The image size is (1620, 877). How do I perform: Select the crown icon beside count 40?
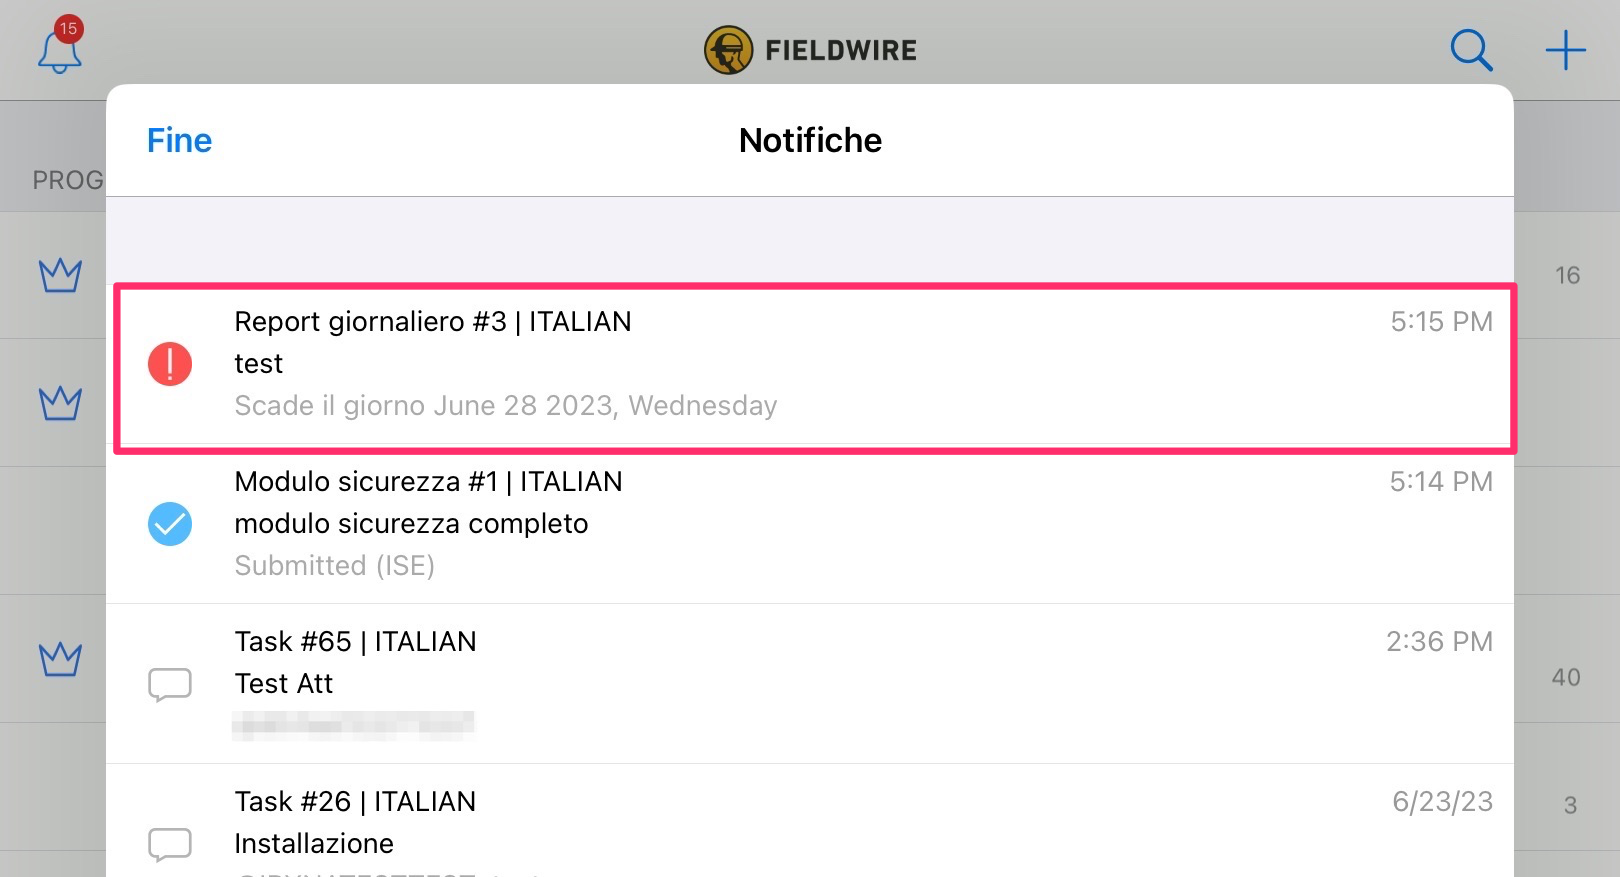coord(60,659)
